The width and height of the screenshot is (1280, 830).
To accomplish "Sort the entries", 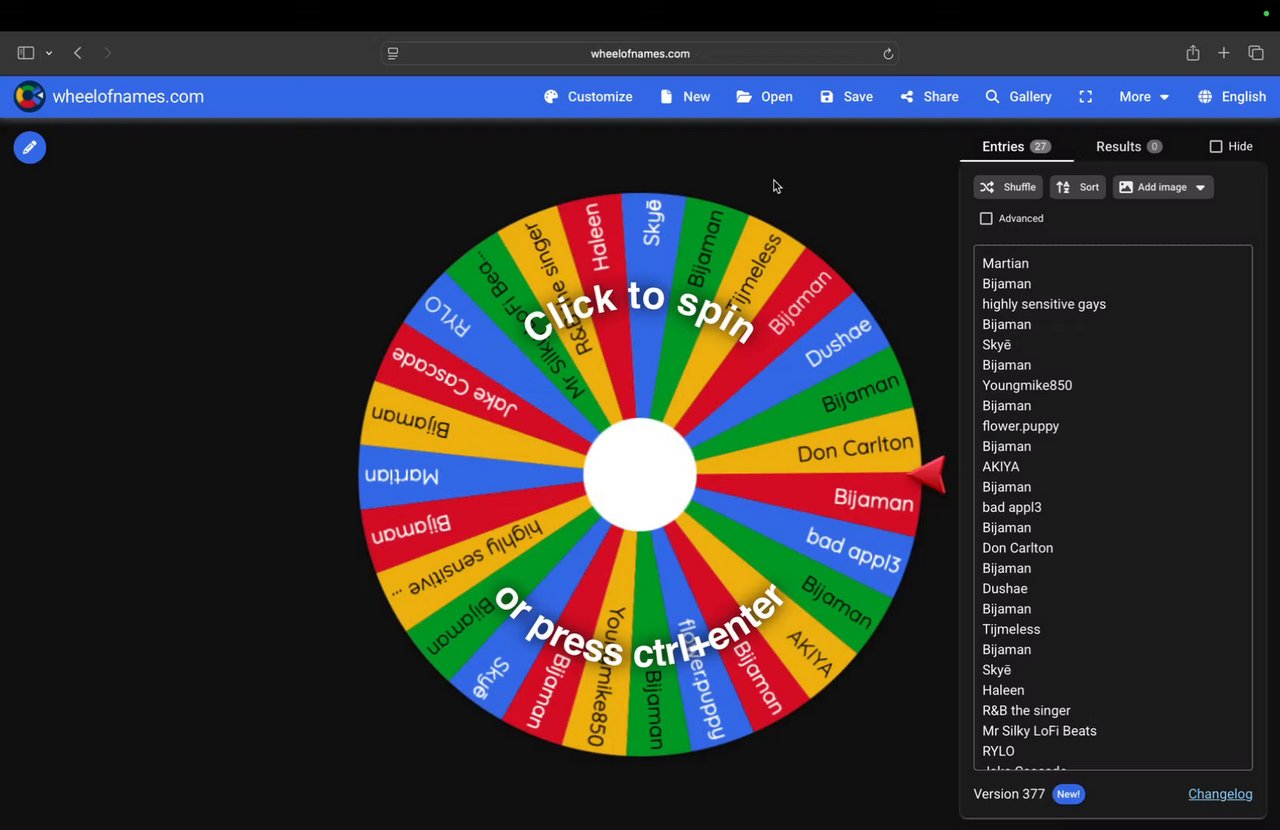I will pyautogui.click(x=1078, y=187).
